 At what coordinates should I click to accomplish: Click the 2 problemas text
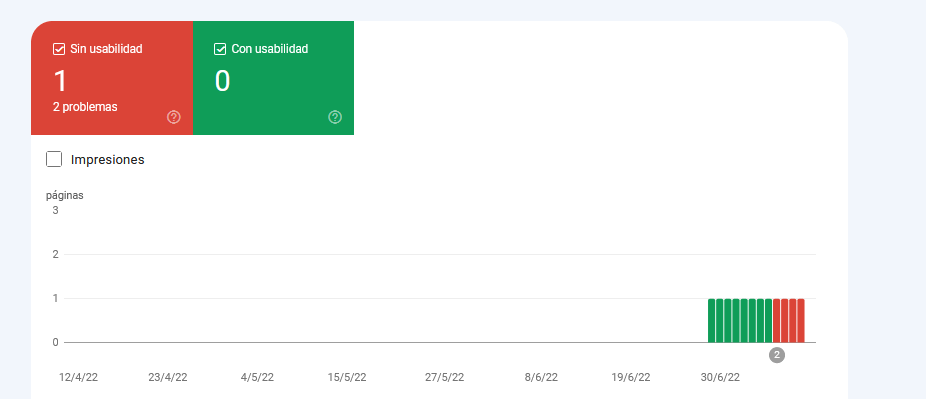click(85, 107)
